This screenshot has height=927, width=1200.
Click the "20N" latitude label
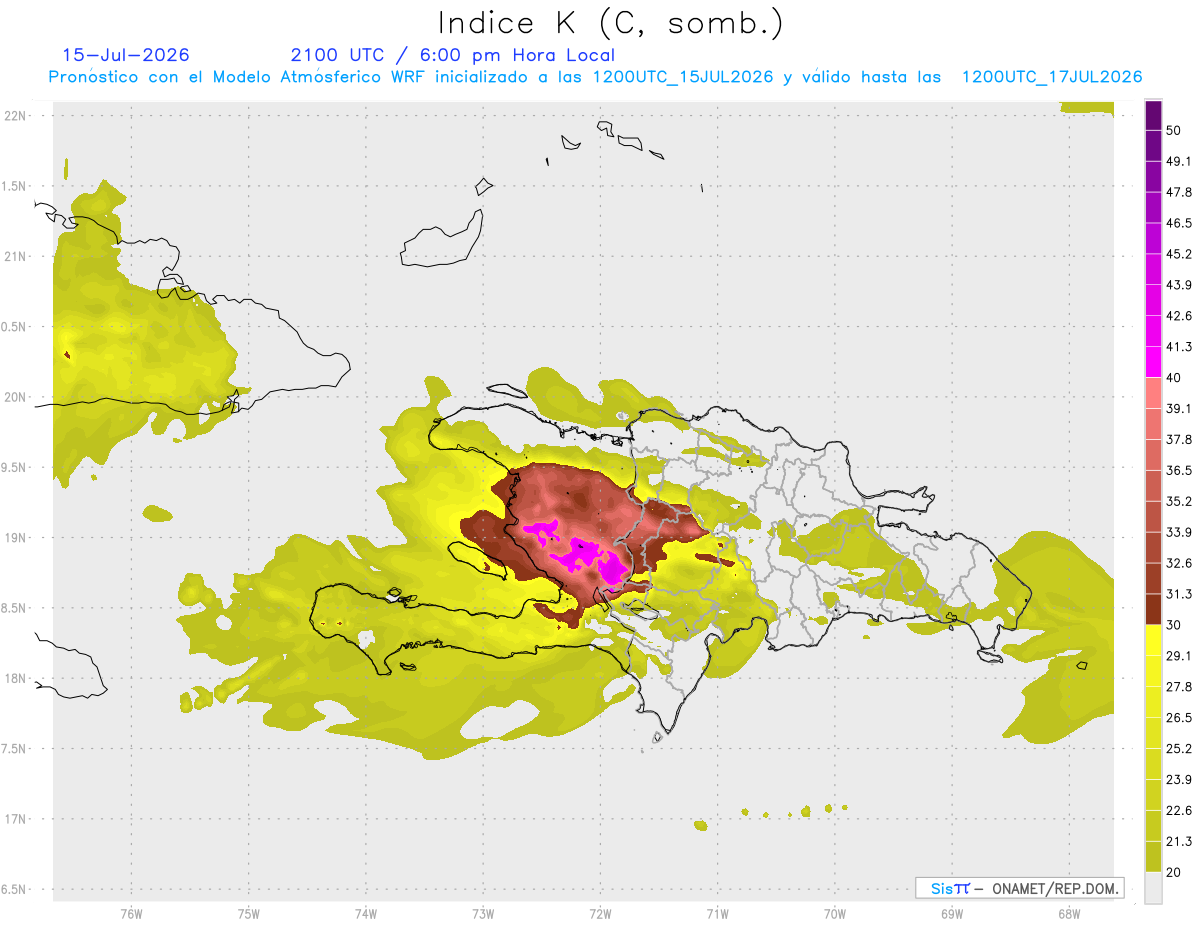point(17,397)
